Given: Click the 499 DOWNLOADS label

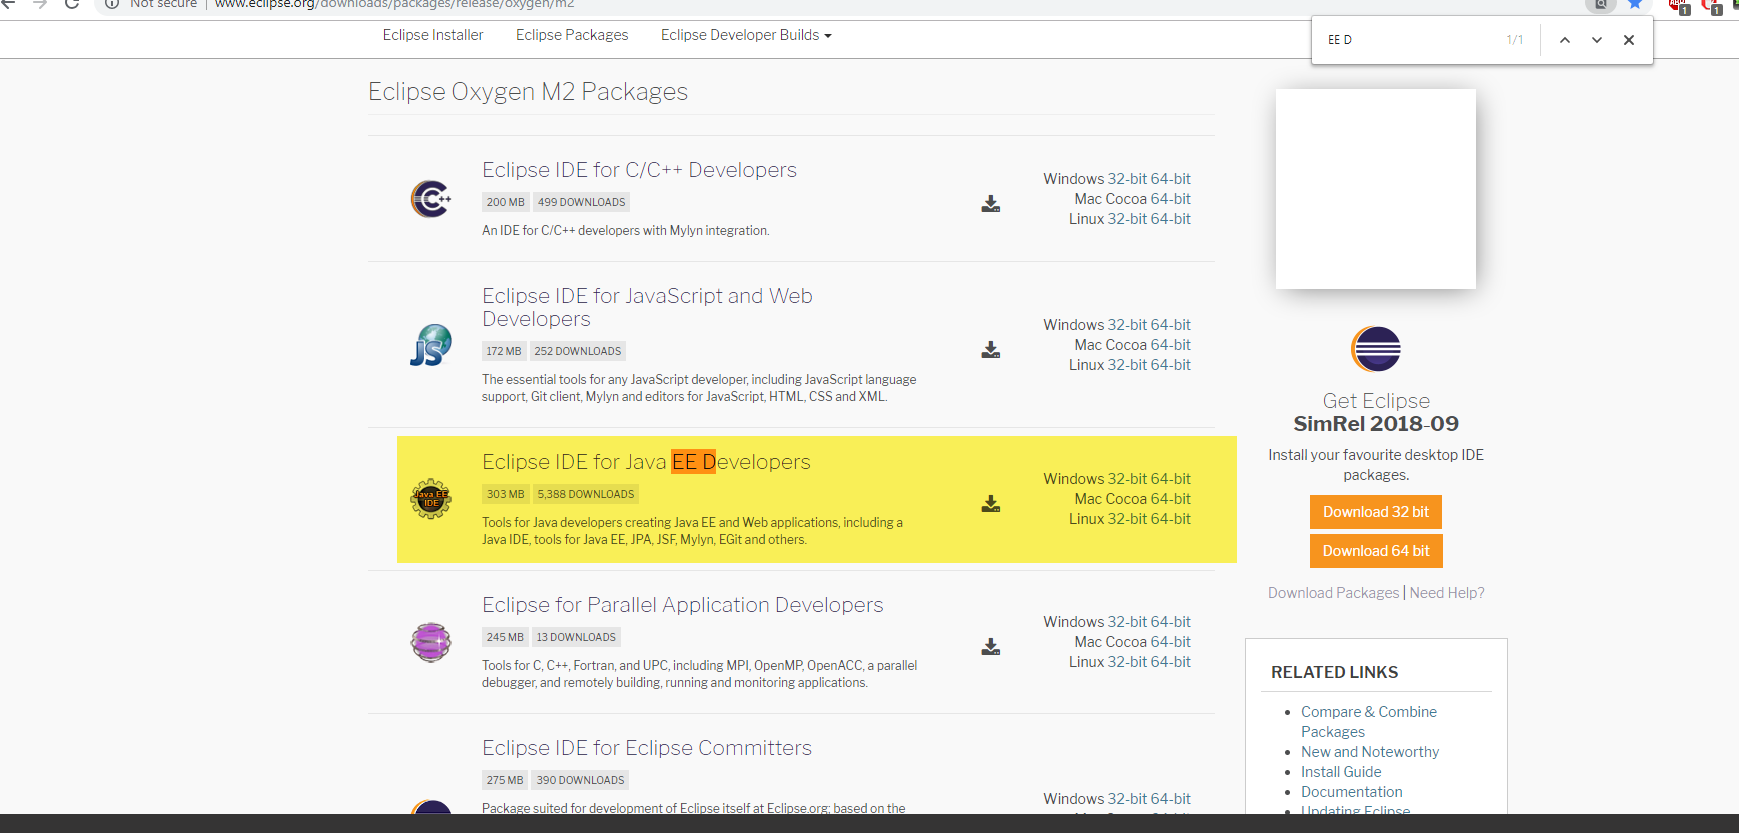Looking at the screenshot, I should point(582,202).
